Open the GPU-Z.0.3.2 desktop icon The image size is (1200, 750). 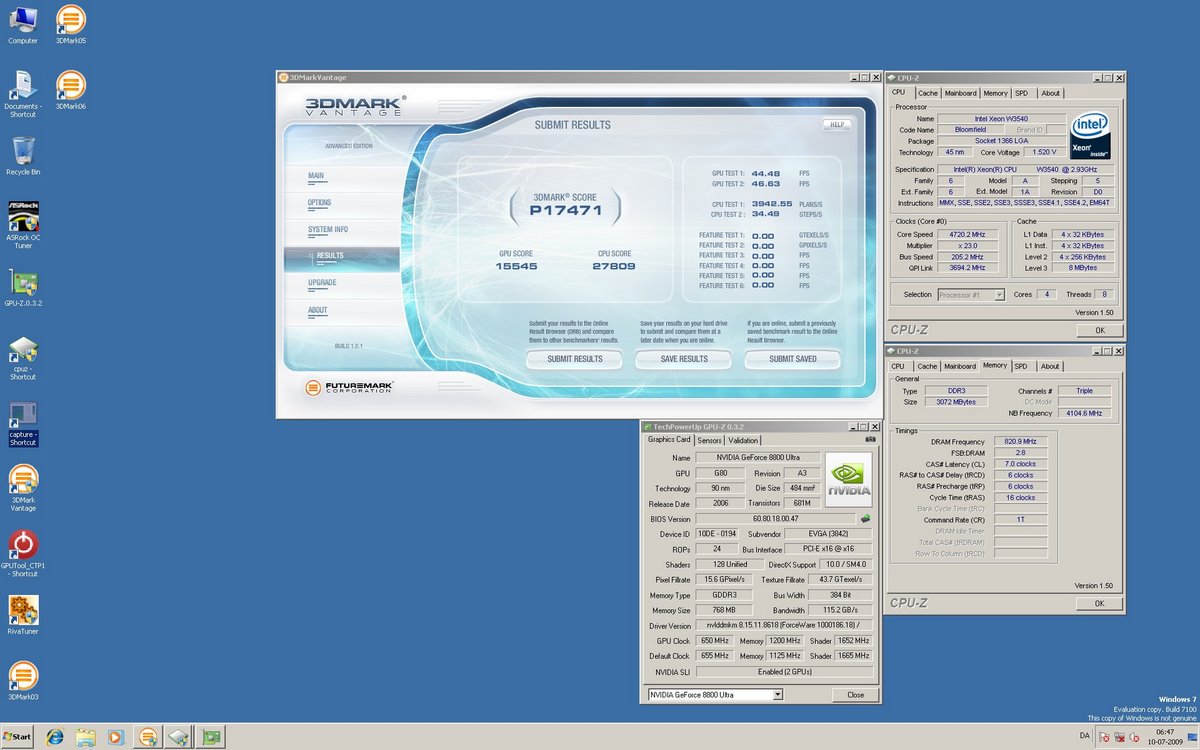coord(23,287)
